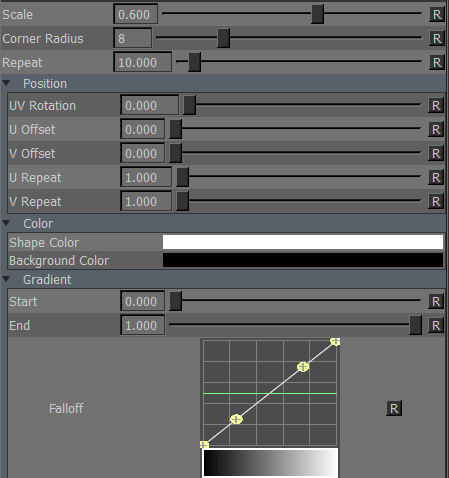This screenshot has height=478, width=449.
Task: Click the gradient Start value field
Action: tap(143, 301)
